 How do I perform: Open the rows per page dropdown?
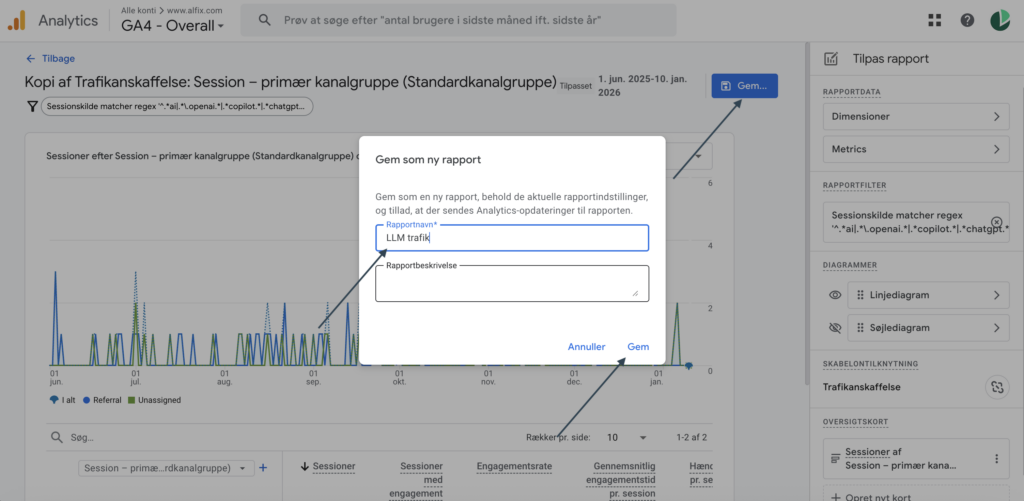click(627, 437)
